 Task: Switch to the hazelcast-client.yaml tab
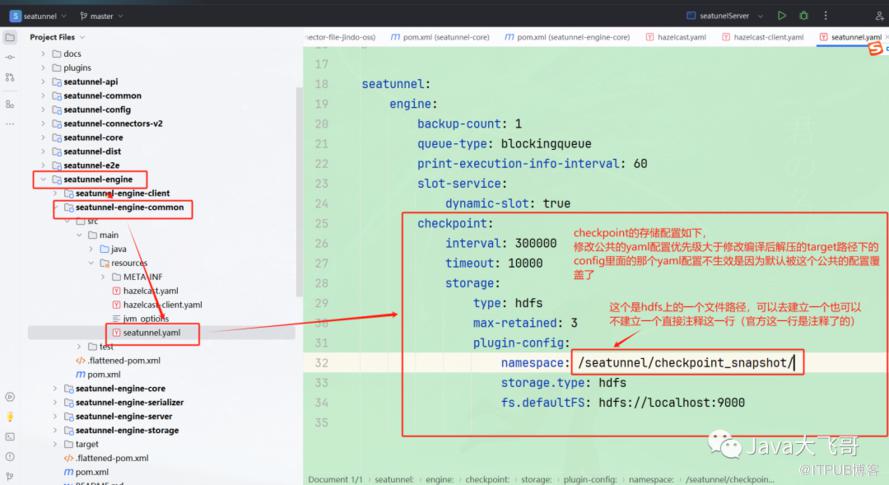click(x=768, y=37)
